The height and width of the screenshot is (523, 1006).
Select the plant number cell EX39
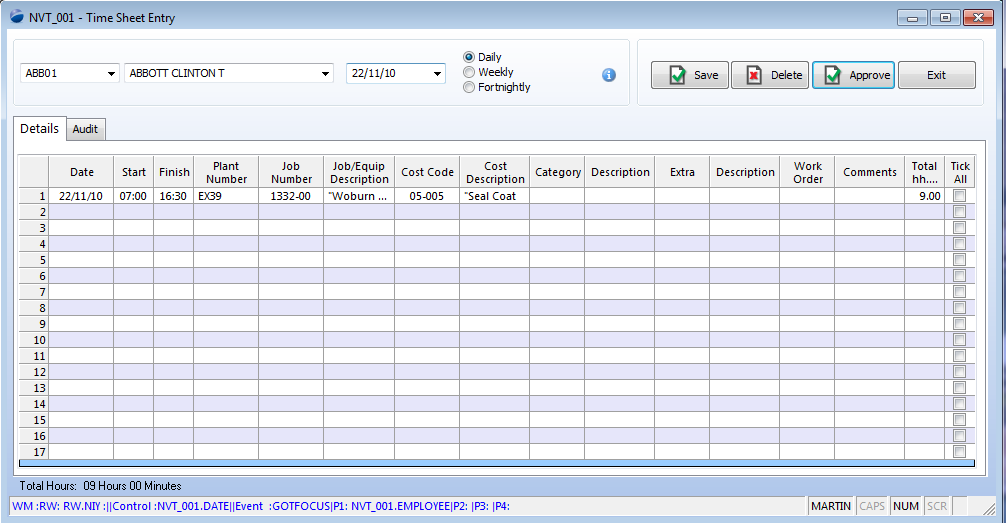tap(226, 196)
